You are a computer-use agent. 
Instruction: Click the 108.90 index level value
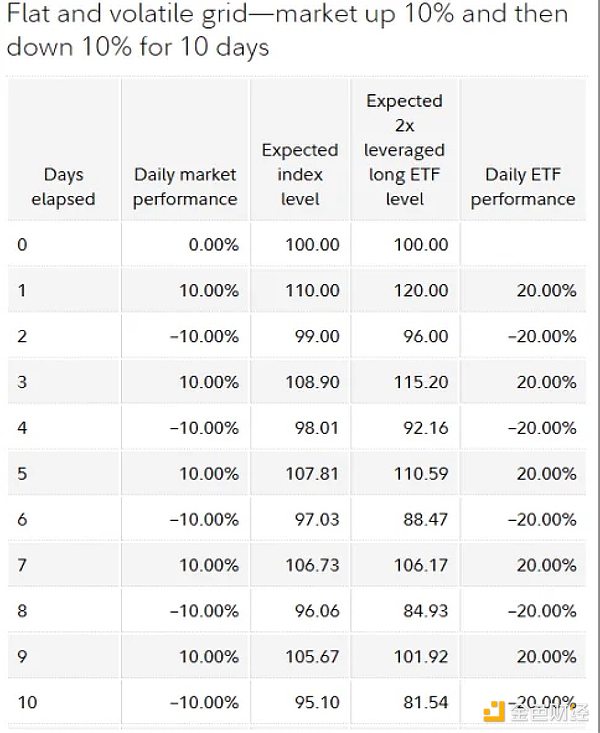(x=312, y=382)
